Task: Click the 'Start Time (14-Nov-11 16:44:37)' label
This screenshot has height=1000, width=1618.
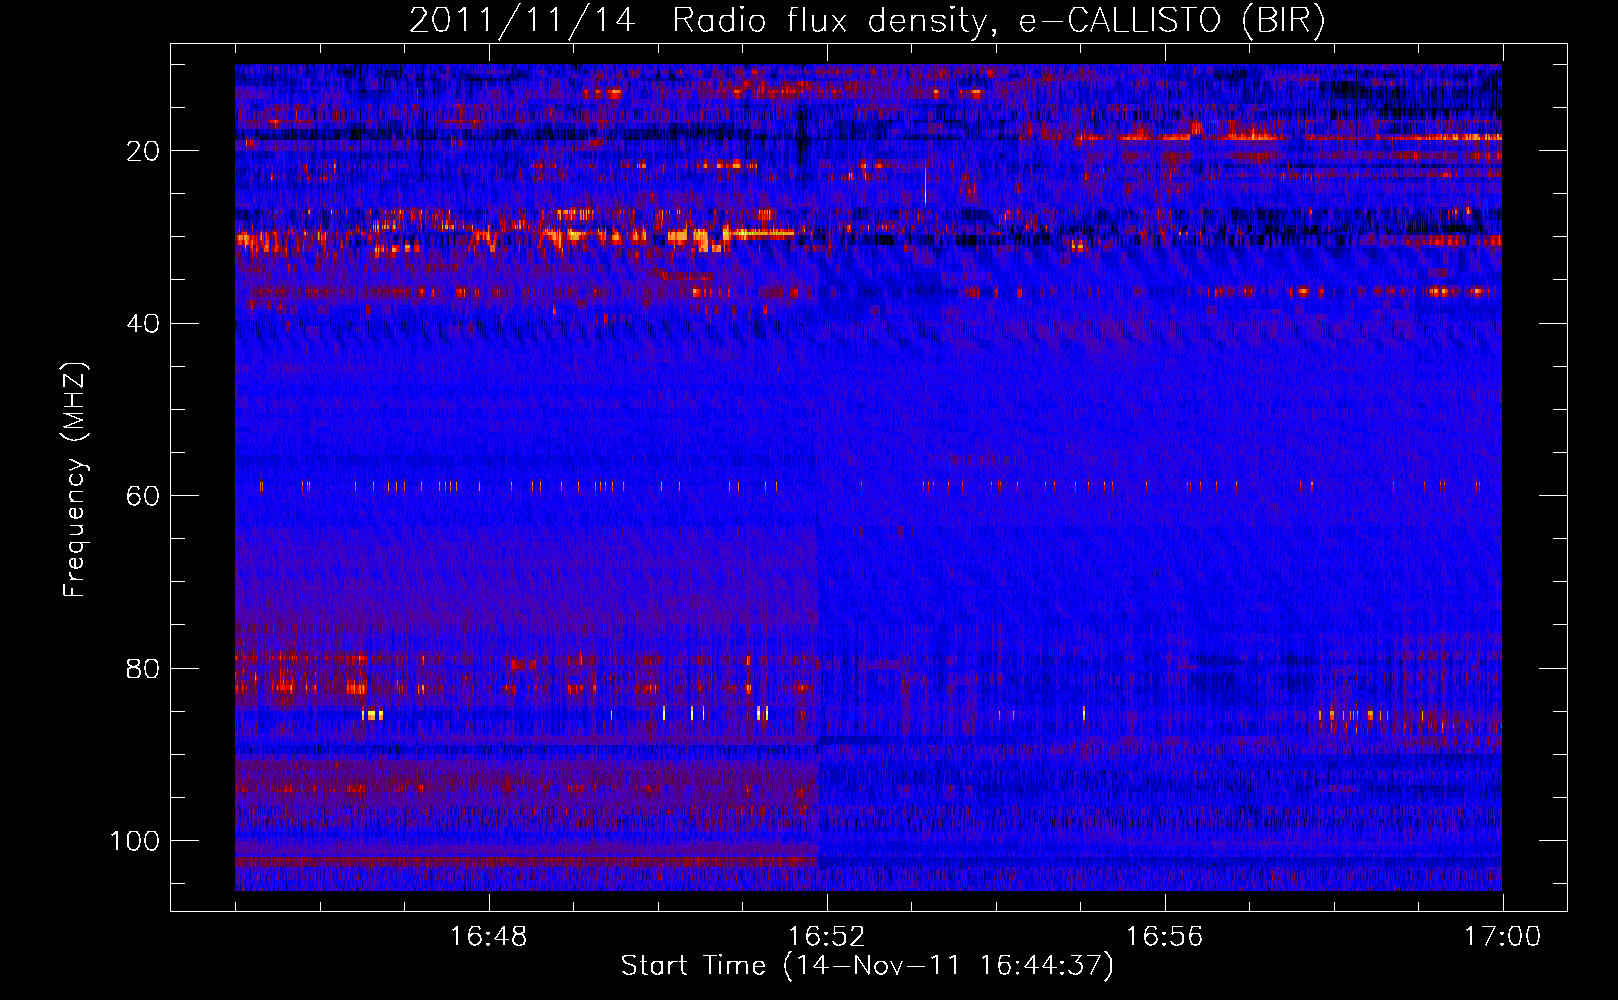Action: 867,966
